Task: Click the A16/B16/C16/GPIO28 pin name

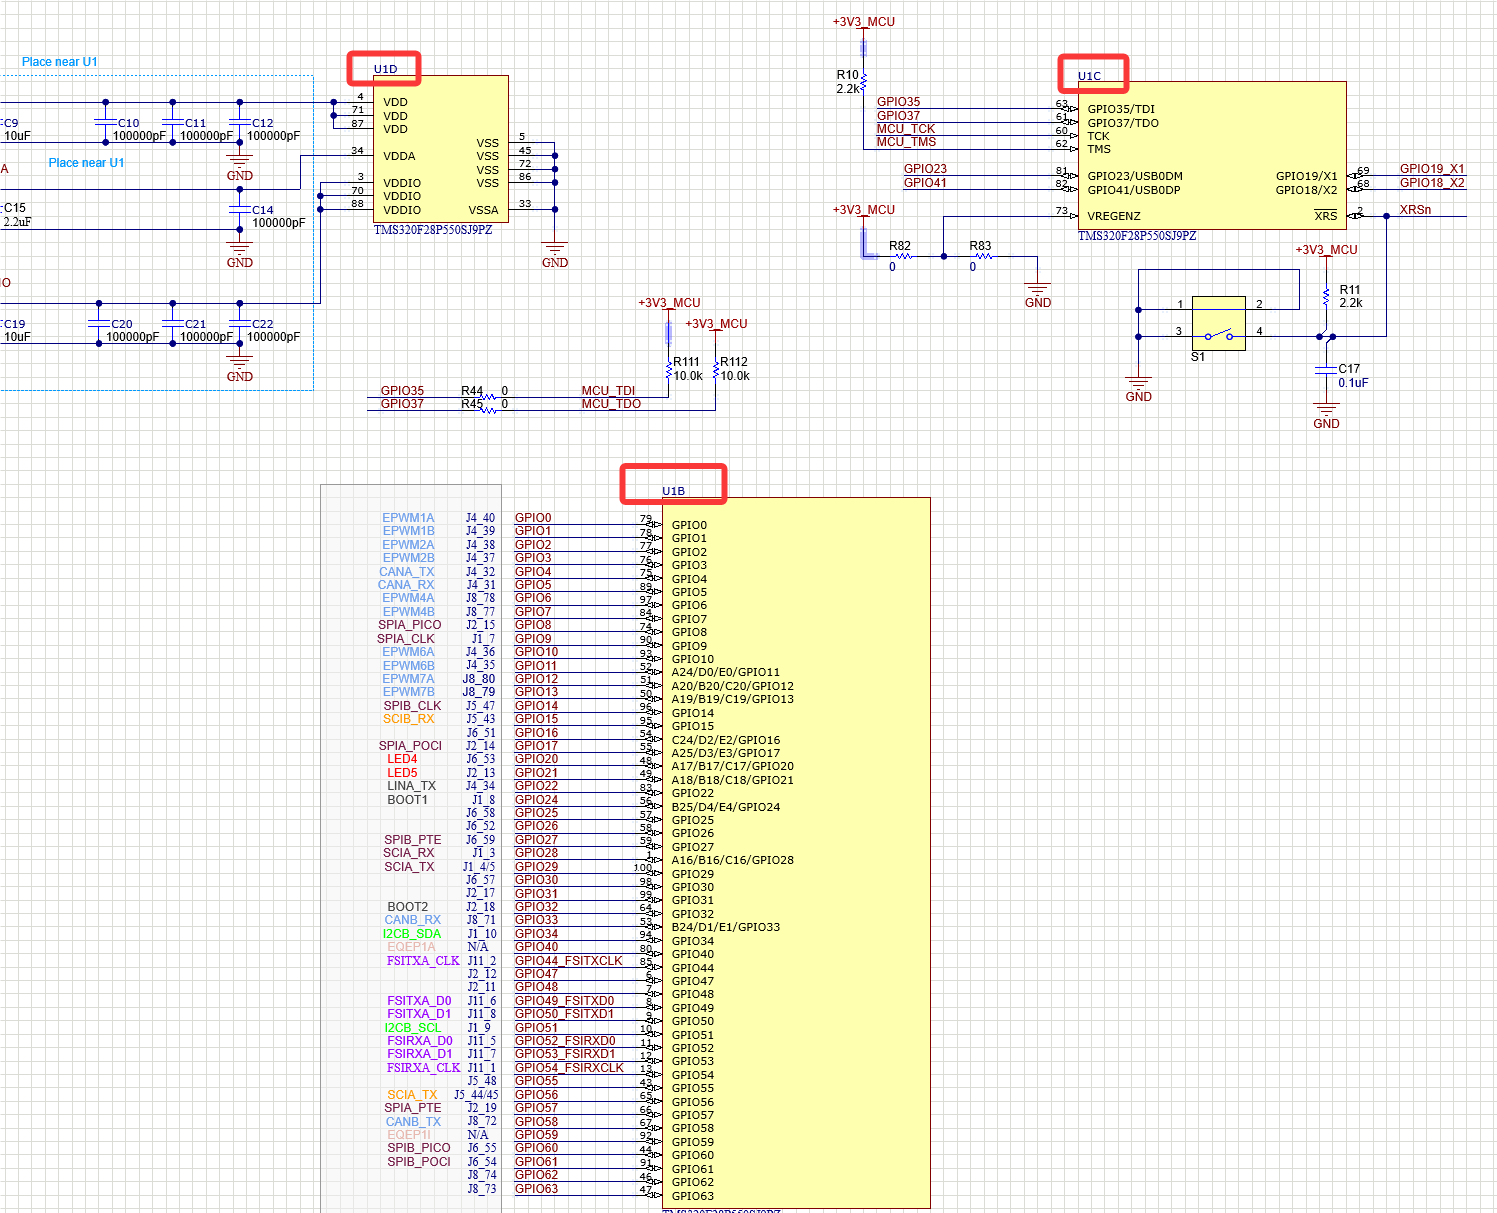Action: tap(732, 860)
